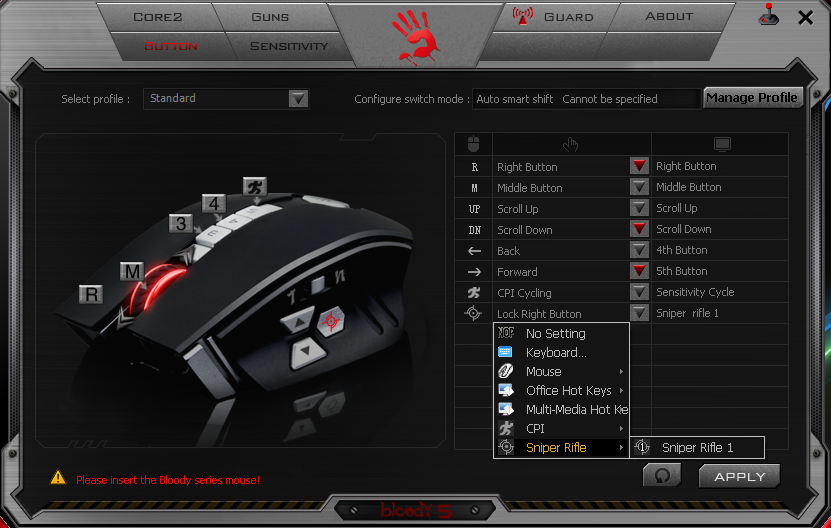The width and height of the screenshot is (831, 528).
Task: Open the Core2 tab
Action: 157,17
